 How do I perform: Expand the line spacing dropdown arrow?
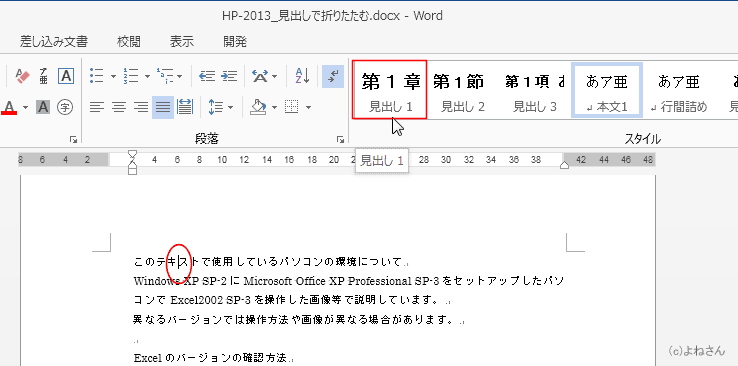coord(230,108)
